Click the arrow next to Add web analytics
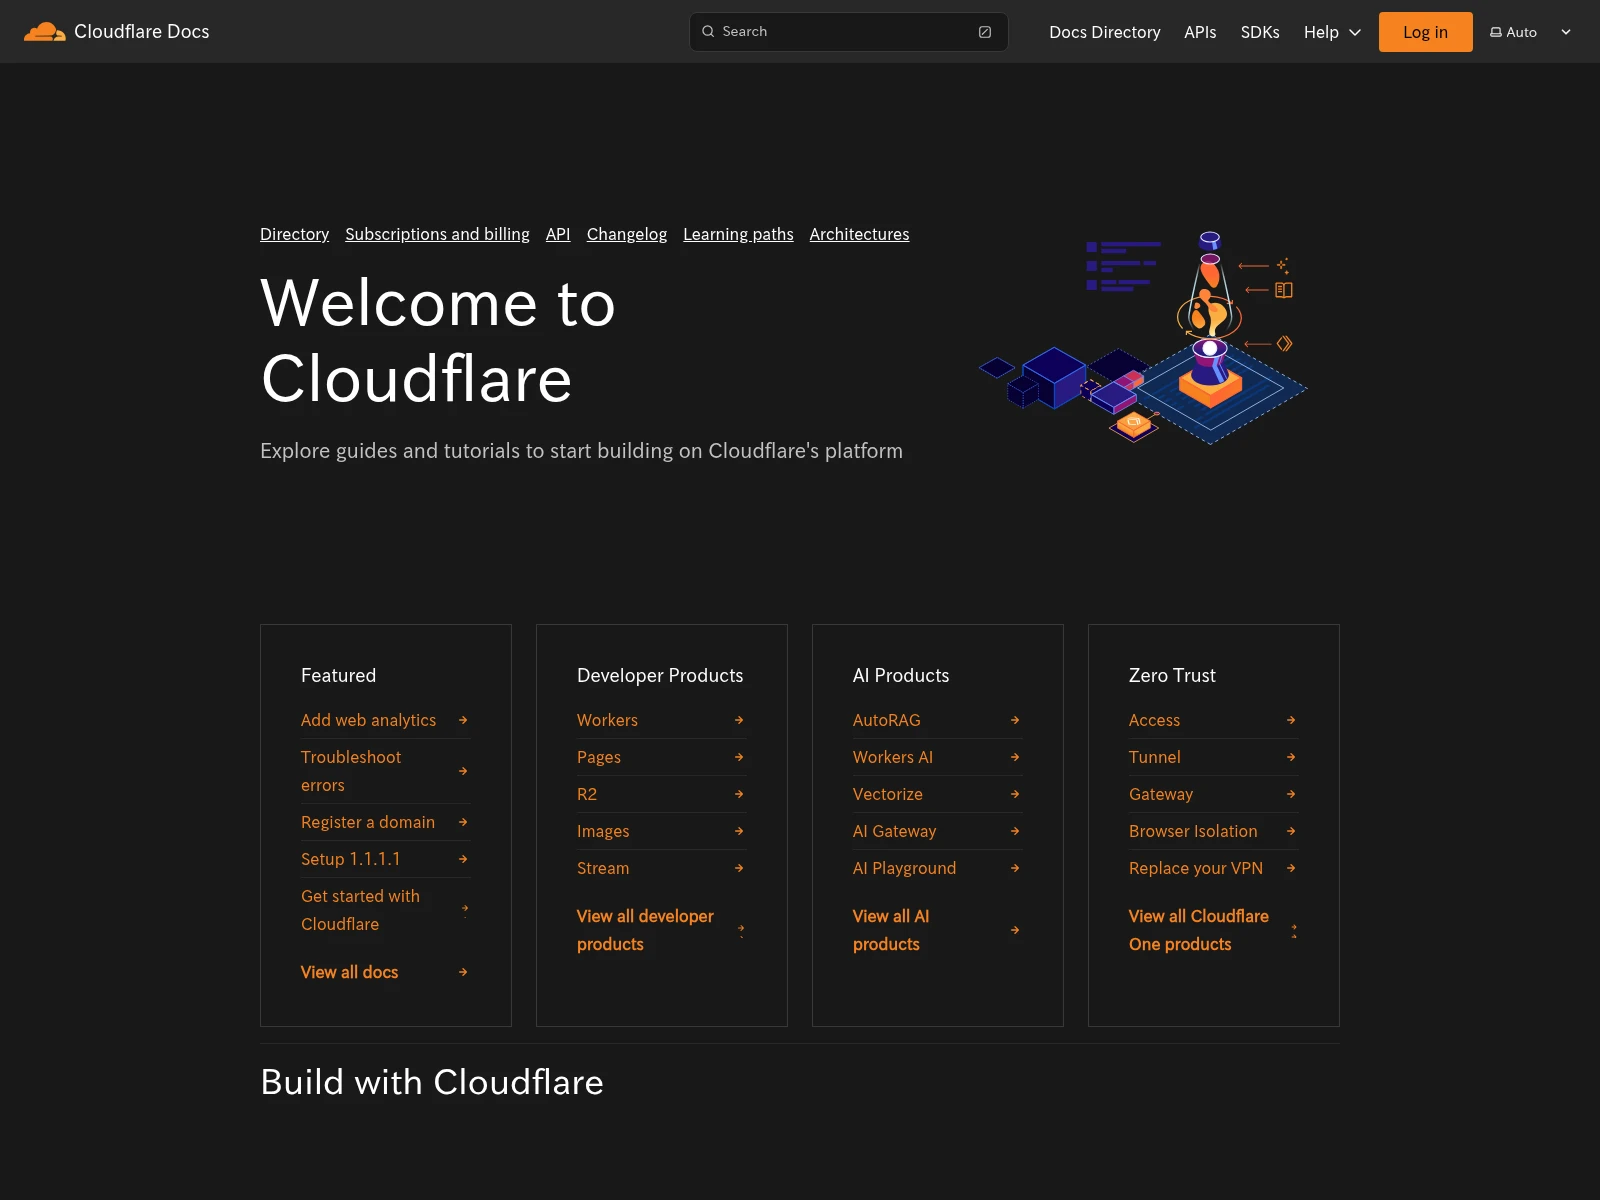Viewport: 1600px width, 1200px height. [462, 720]
